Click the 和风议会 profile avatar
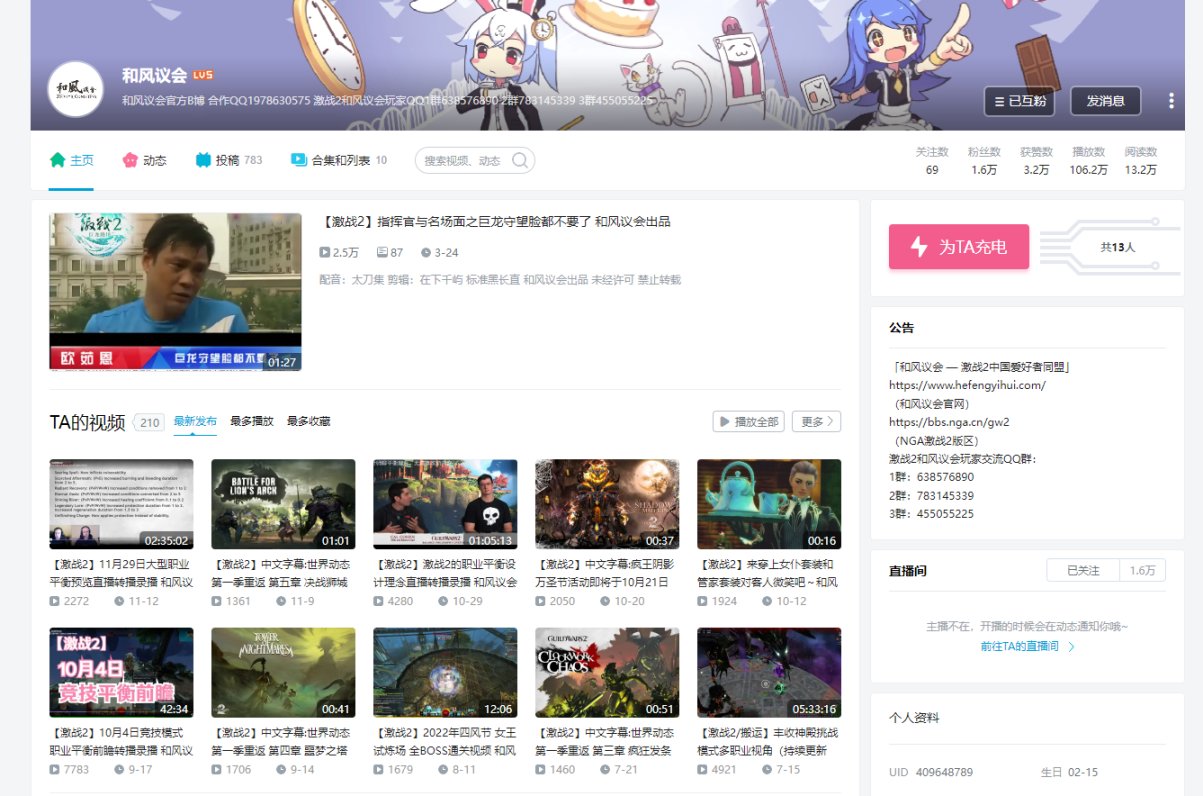Viewport: 1203px width, 796px height. tap(75, 89)
